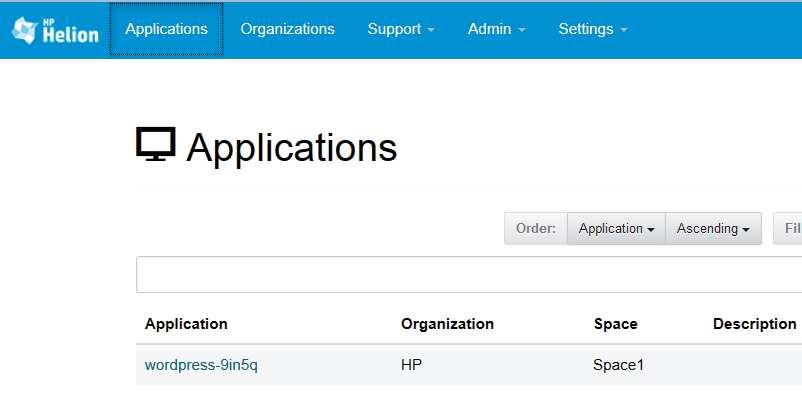The image size is (802, 403).
Task: Click the partially visible Filter button
Action: pyautogui.click(x=788, y=229)
